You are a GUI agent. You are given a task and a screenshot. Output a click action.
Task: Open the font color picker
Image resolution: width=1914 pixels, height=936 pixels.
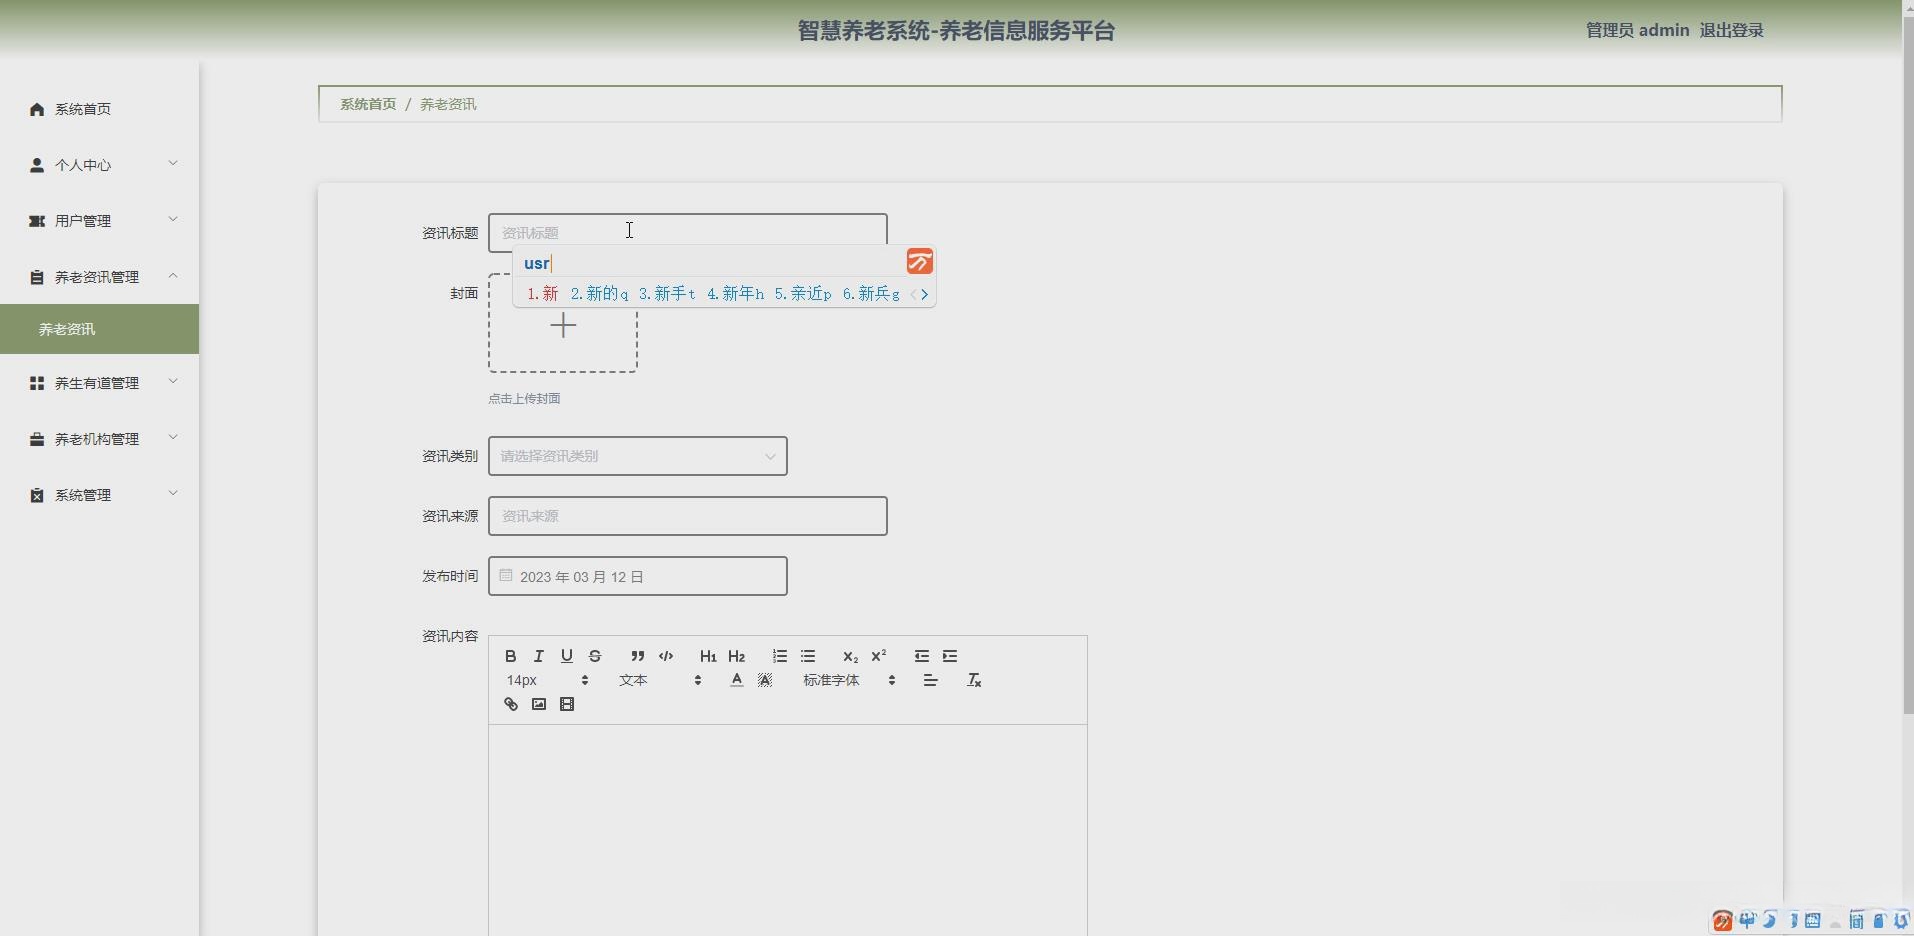736,680
